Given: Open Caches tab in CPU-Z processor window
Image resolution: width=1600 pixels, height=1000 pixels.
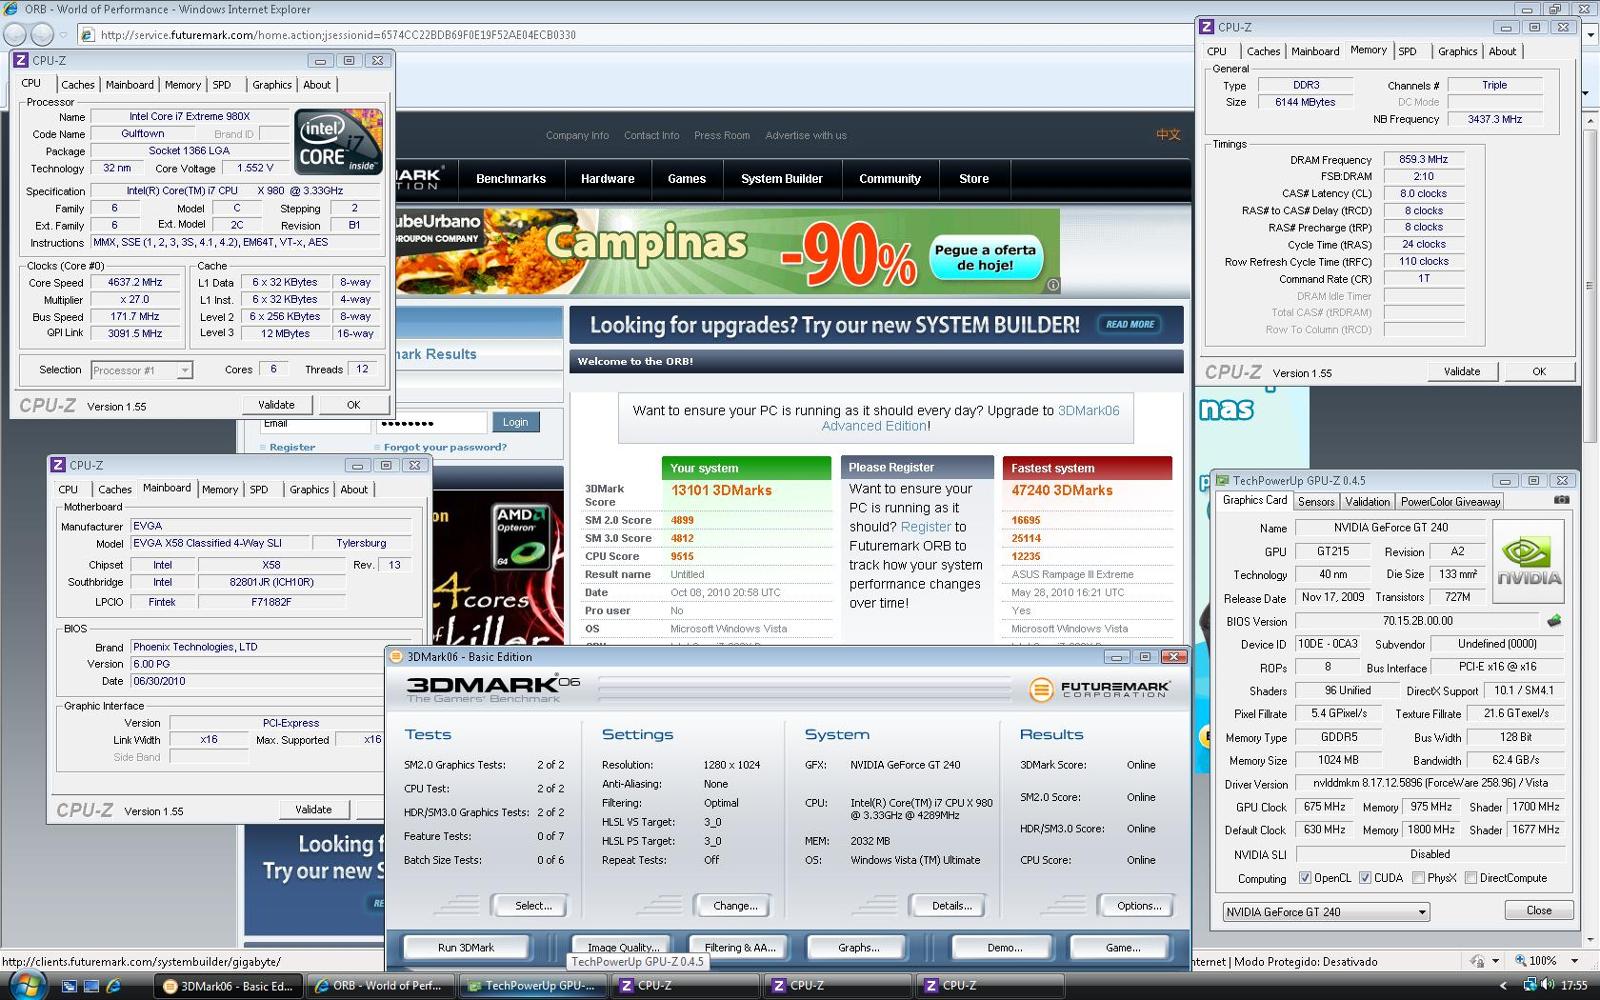Looking at the screenshot, I should 78,85.
